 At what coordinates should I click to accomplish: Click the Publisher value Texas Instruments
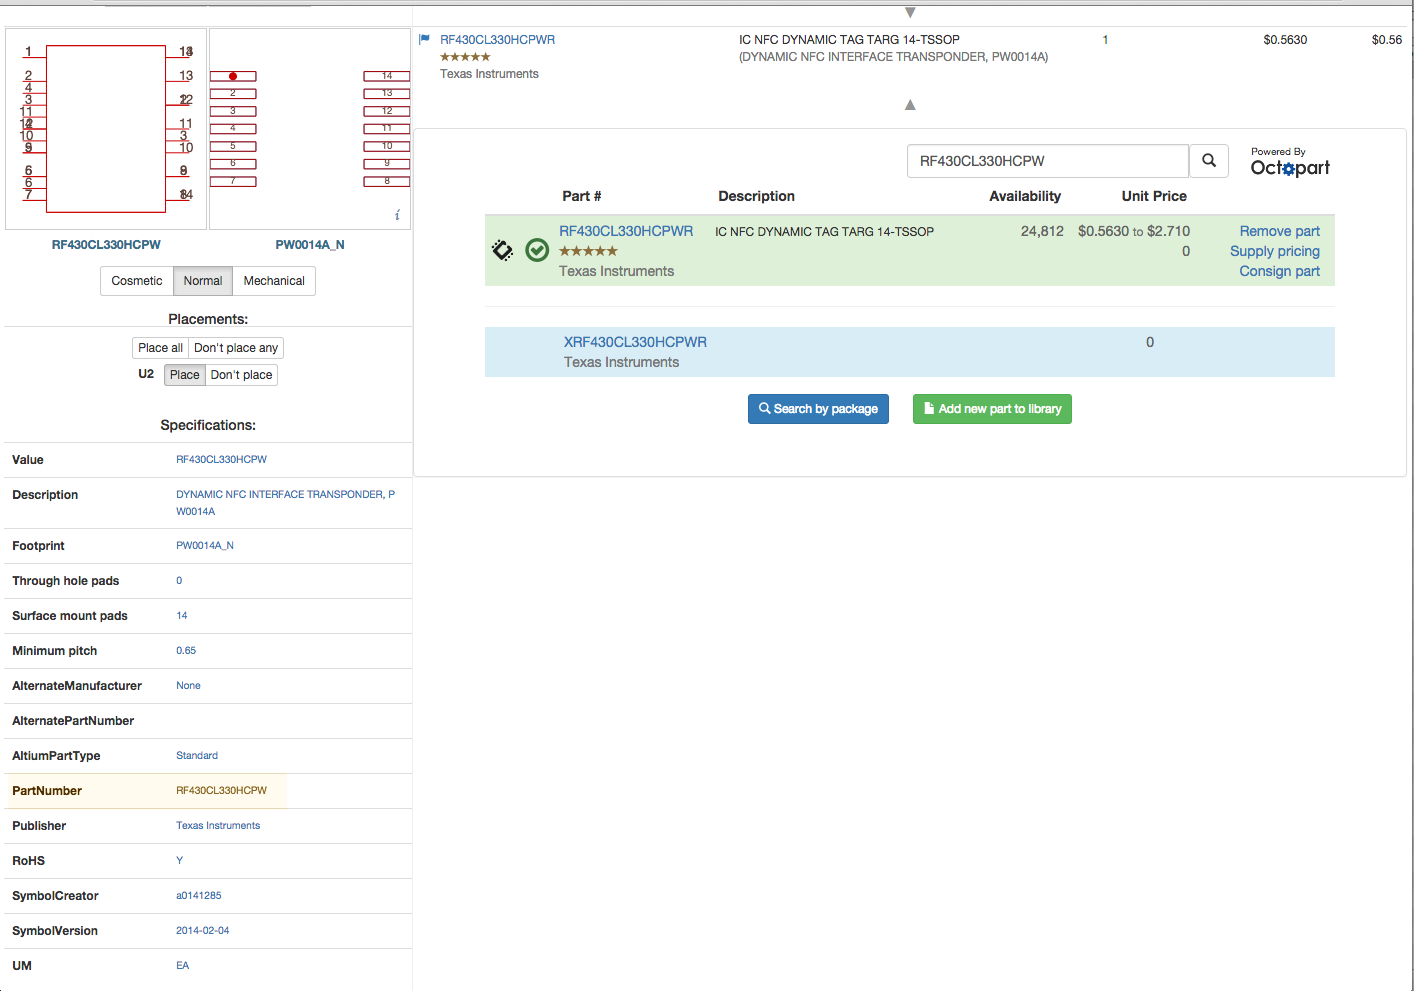pyautogui.click(x=218, y=826)
